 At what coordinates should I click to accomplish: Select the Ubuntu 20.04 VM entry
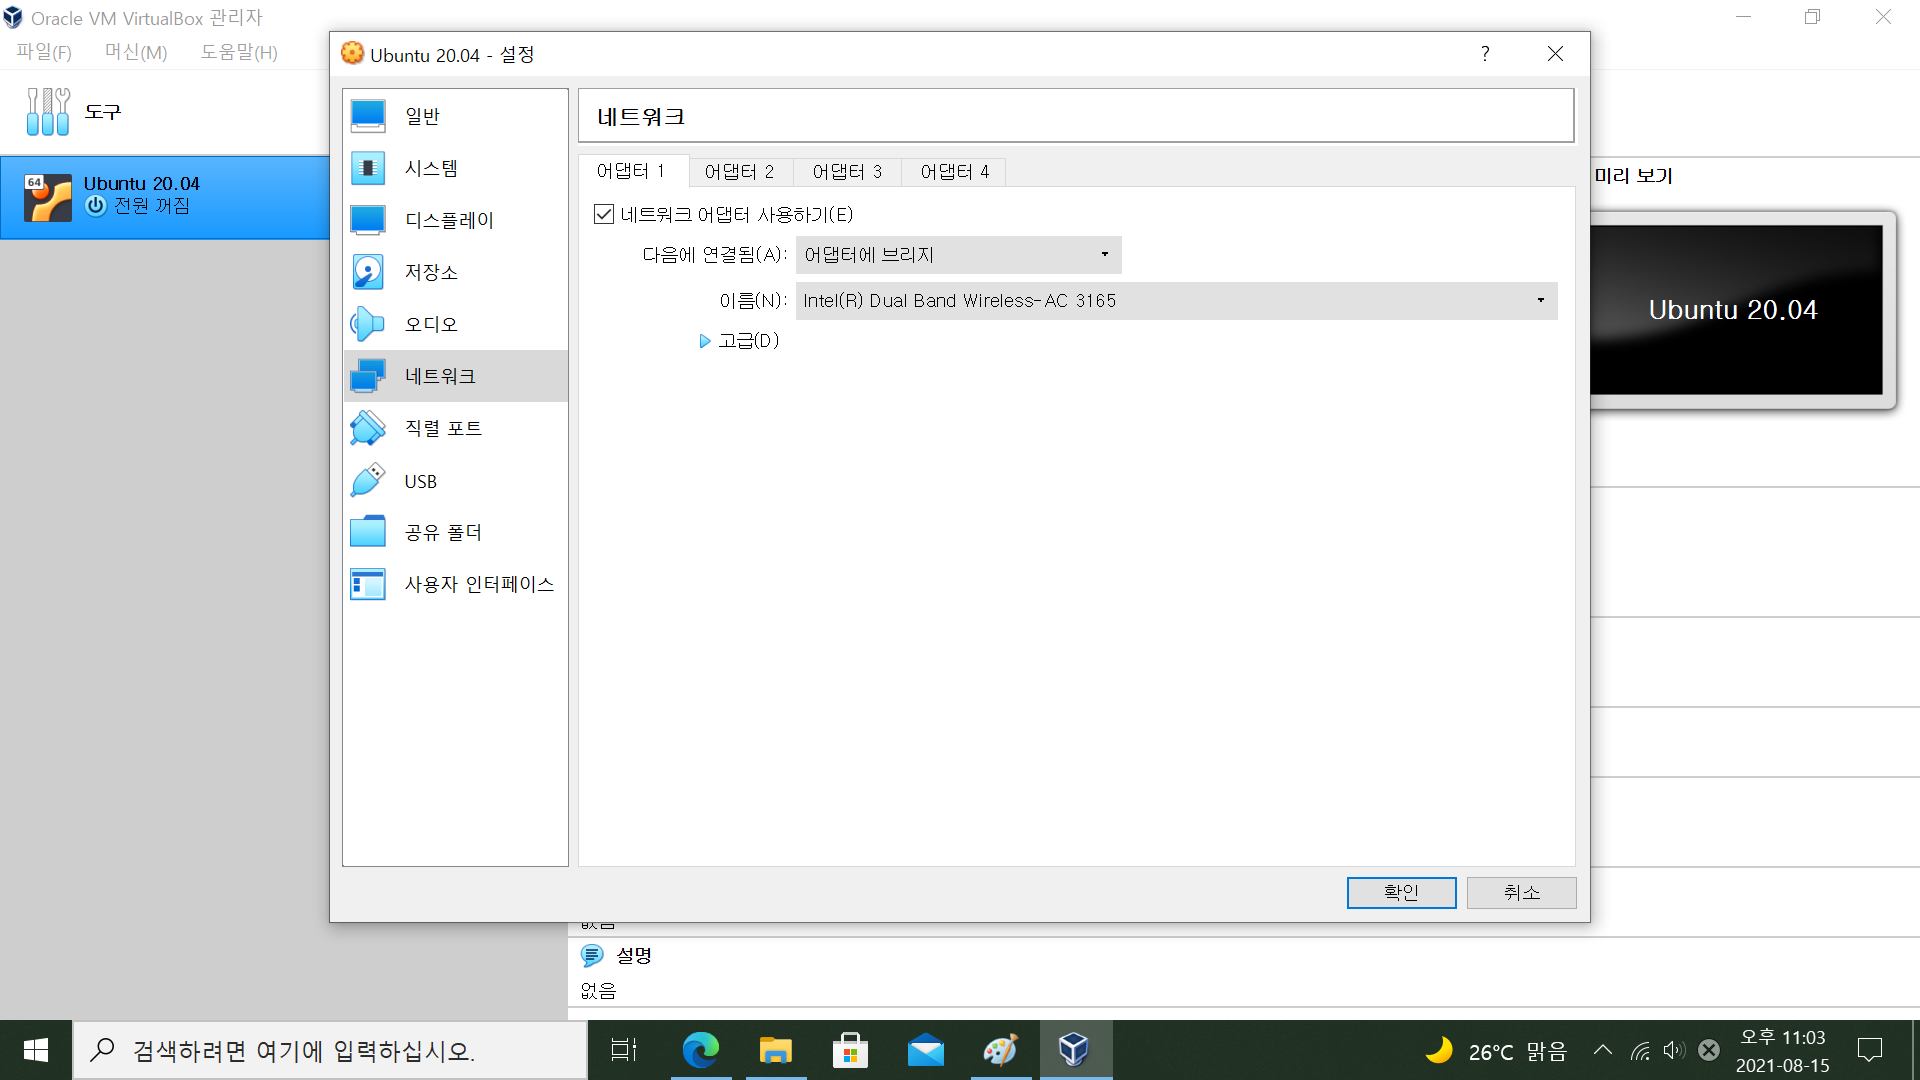[x=165, y=197]
